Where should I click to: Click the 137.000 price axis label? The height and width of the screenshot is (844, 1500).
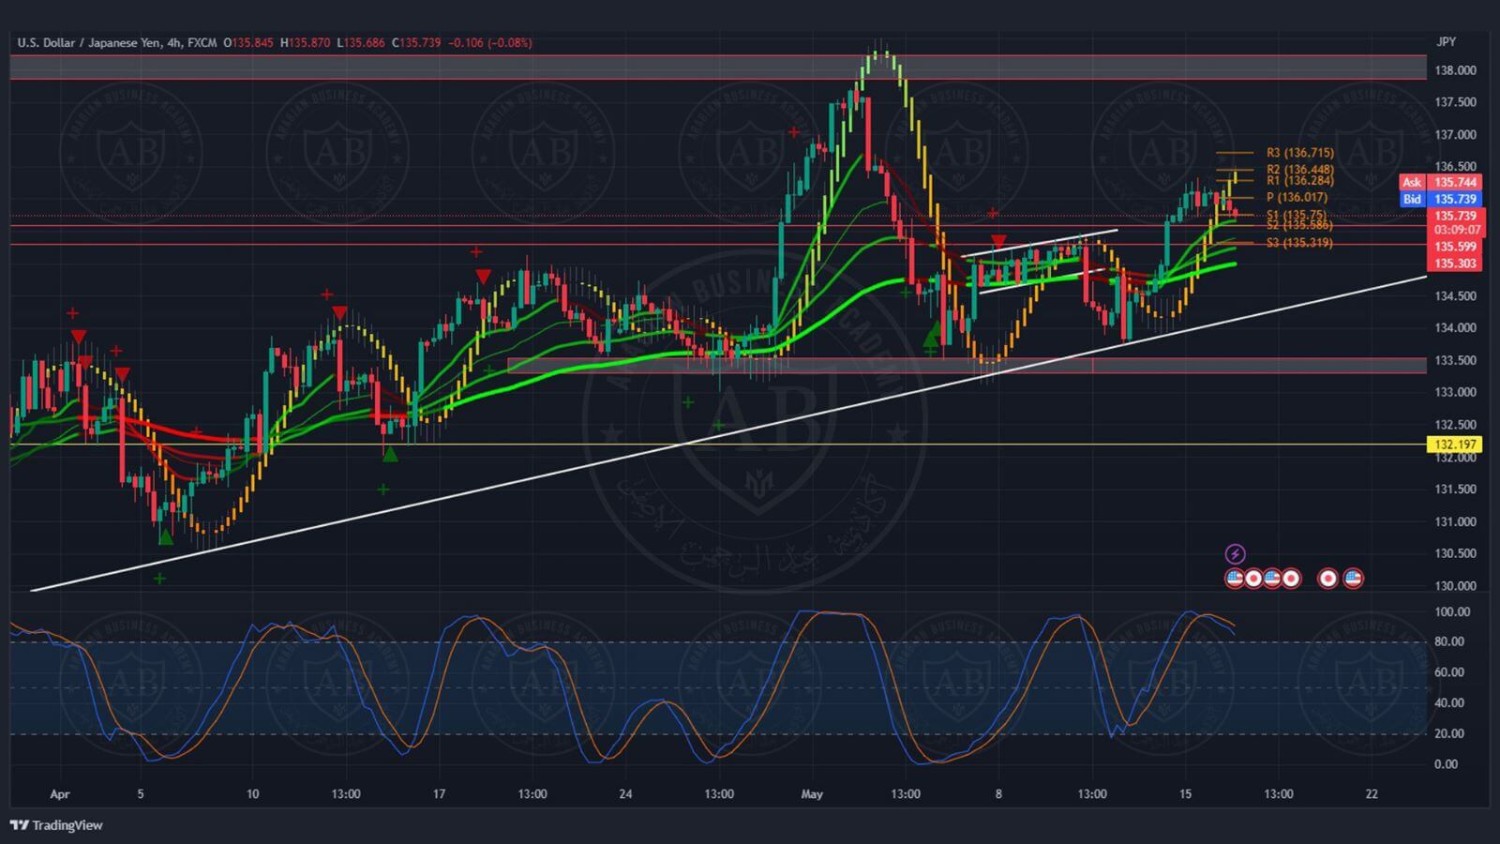pos(1455,135)
